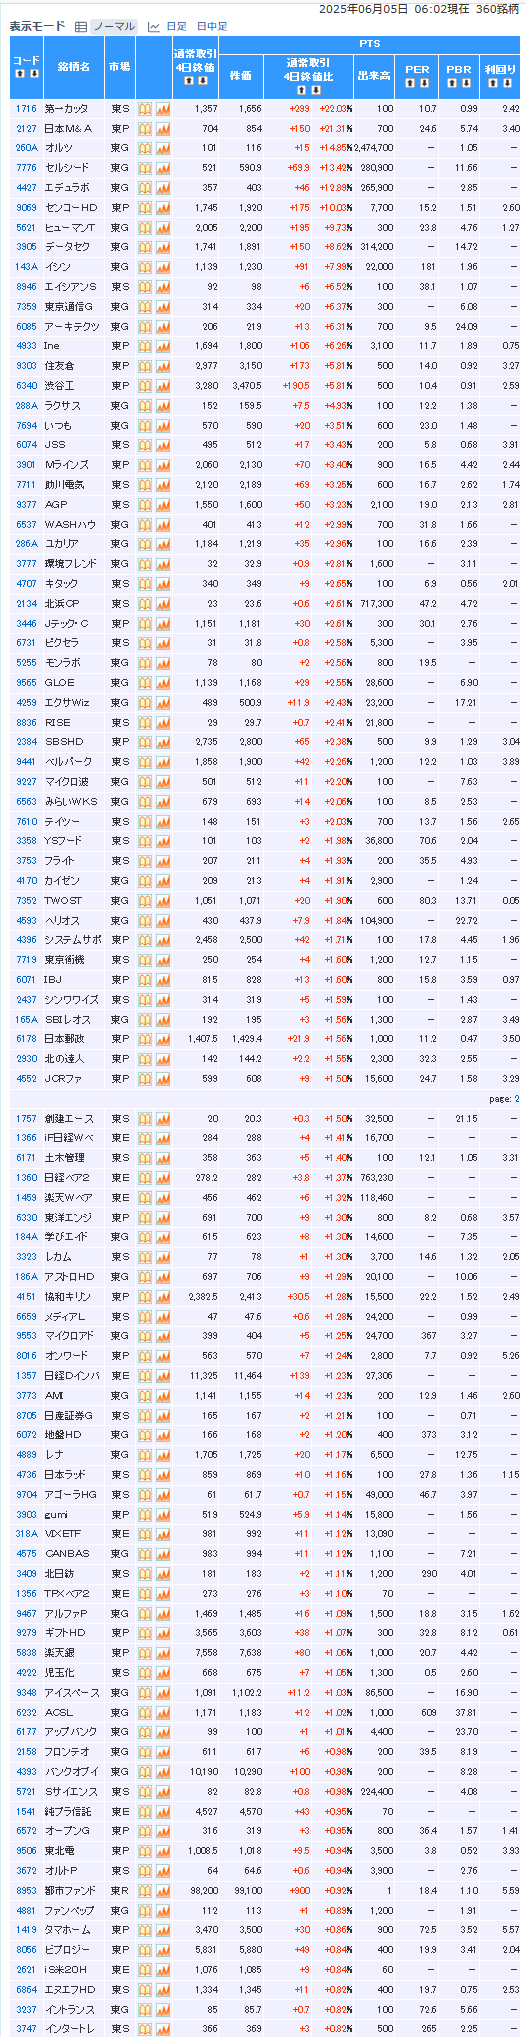The image size is (526, 2037).
Task: Open book icon for JCRファ row
Action: tap(144, 1079)
